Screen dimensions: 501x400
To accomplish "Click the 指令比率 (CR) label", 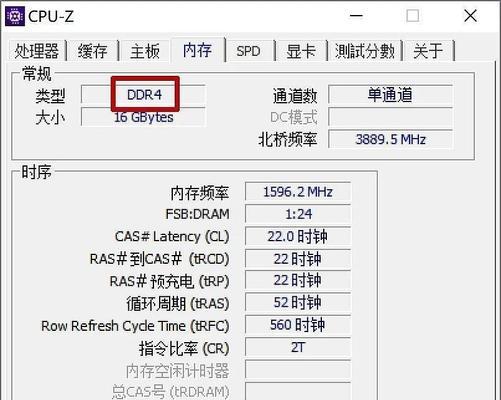I will (184, 348).
